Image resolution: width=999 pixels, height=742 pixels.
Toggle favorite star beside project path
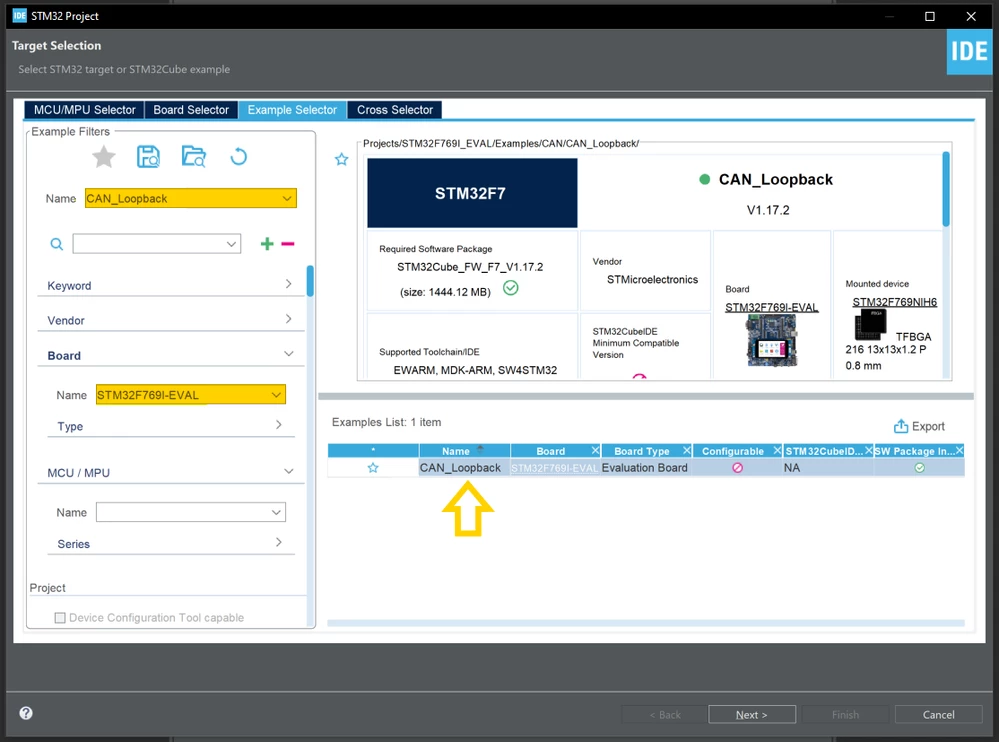click(x=342, y=159)
